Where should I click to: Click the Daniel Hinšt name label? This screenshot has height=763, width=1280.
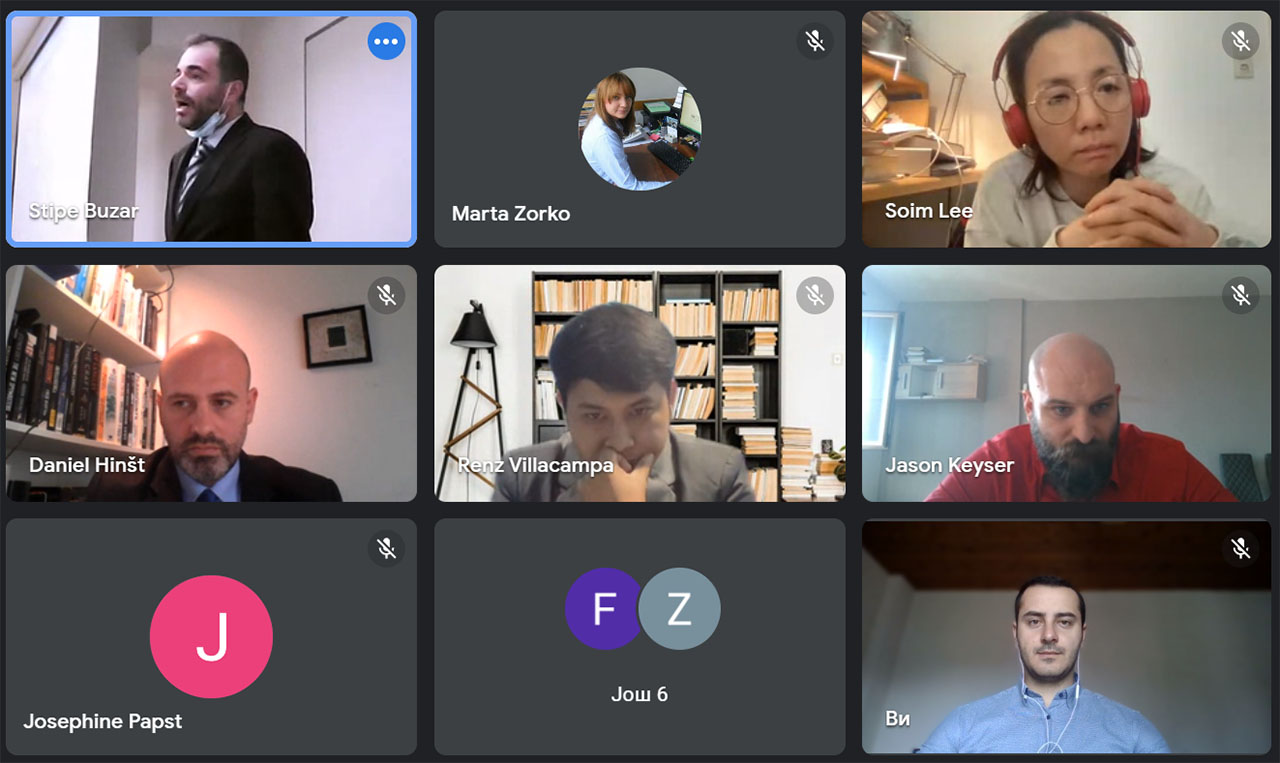tap(87, 465)
